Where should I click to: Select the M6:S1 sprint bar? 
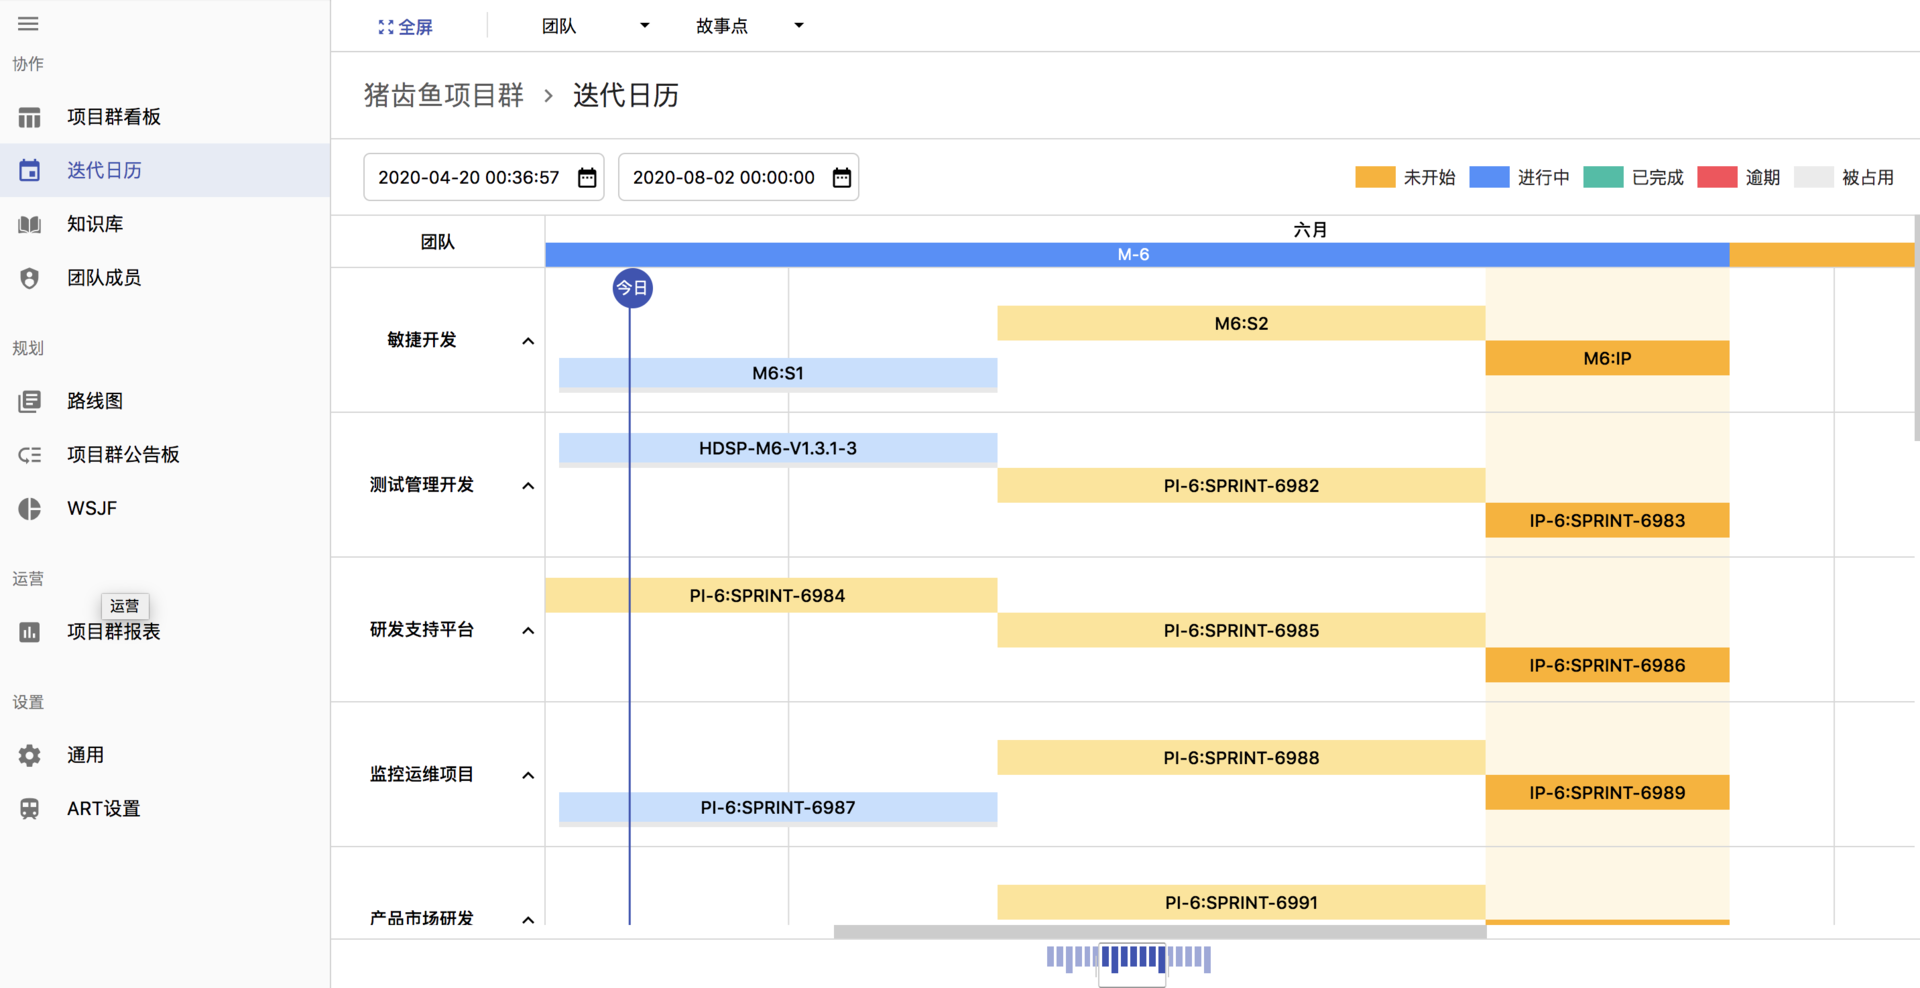(x=778, y=373)
